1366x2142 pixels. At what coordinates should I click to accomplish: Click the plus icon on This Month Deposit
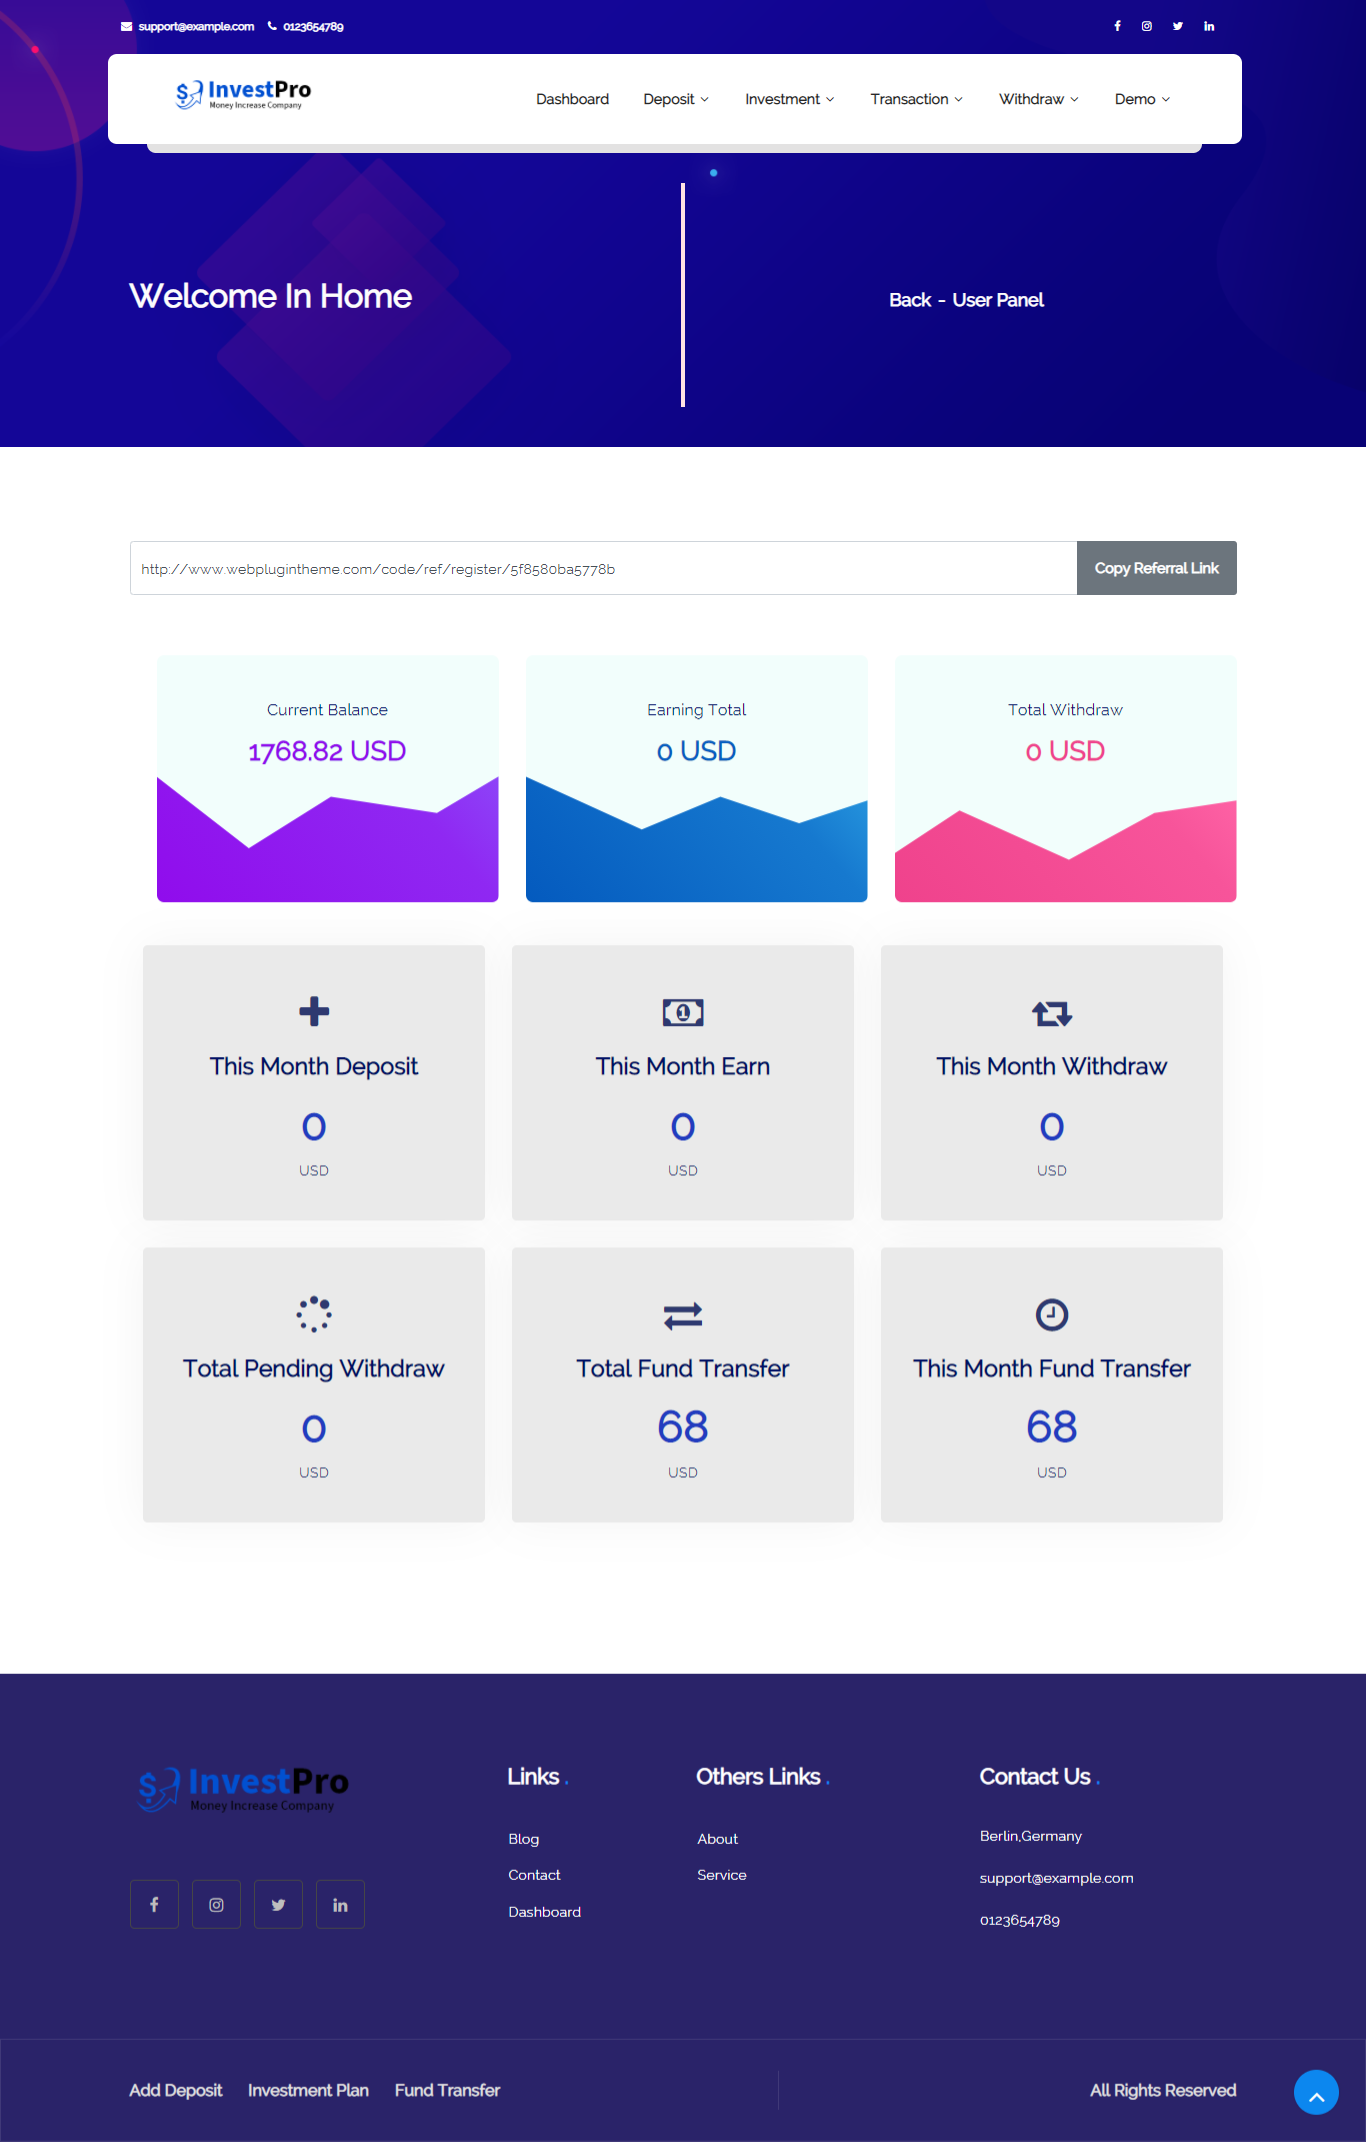[314, 1012]
